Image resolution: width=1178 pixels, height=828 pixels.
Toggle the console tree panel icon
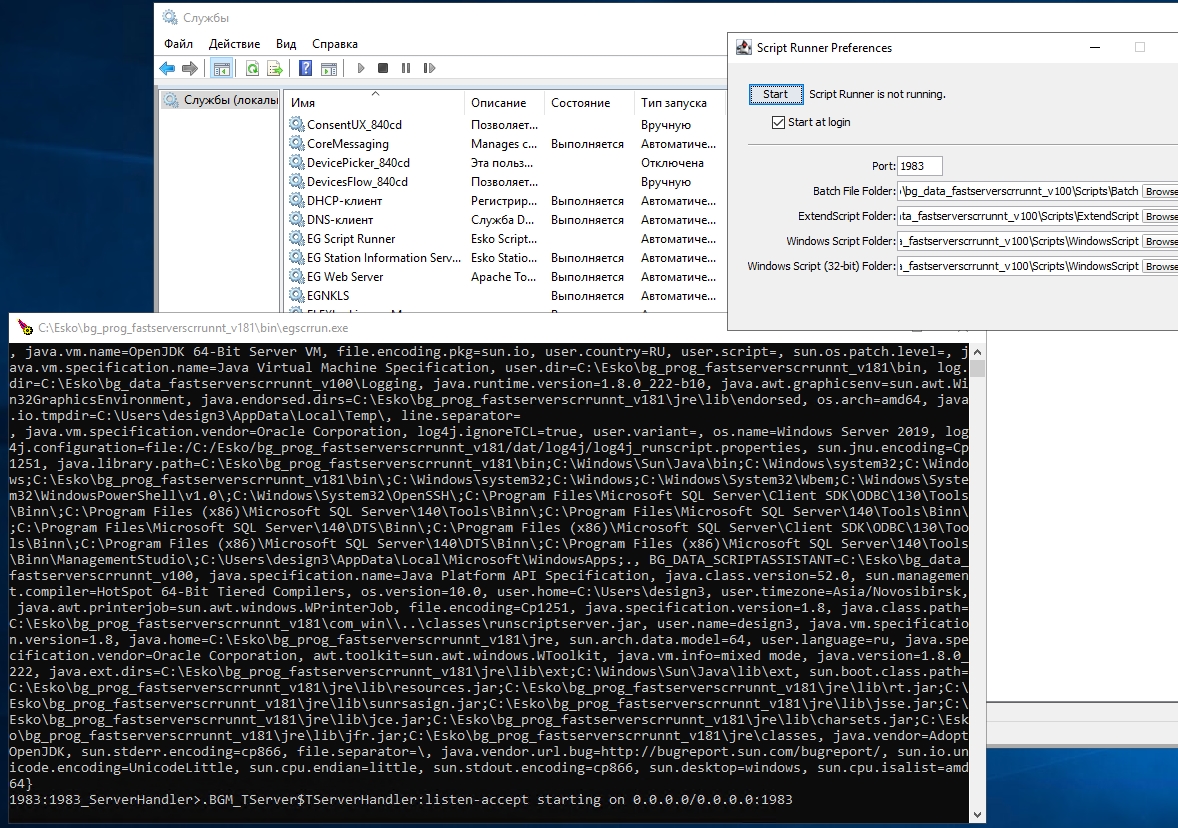[221, 68]
